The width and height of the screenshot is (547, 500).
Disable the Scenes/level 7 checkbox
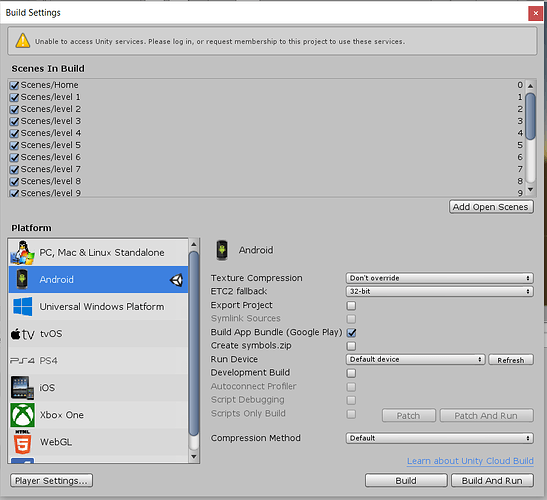[x=14, y=170]
